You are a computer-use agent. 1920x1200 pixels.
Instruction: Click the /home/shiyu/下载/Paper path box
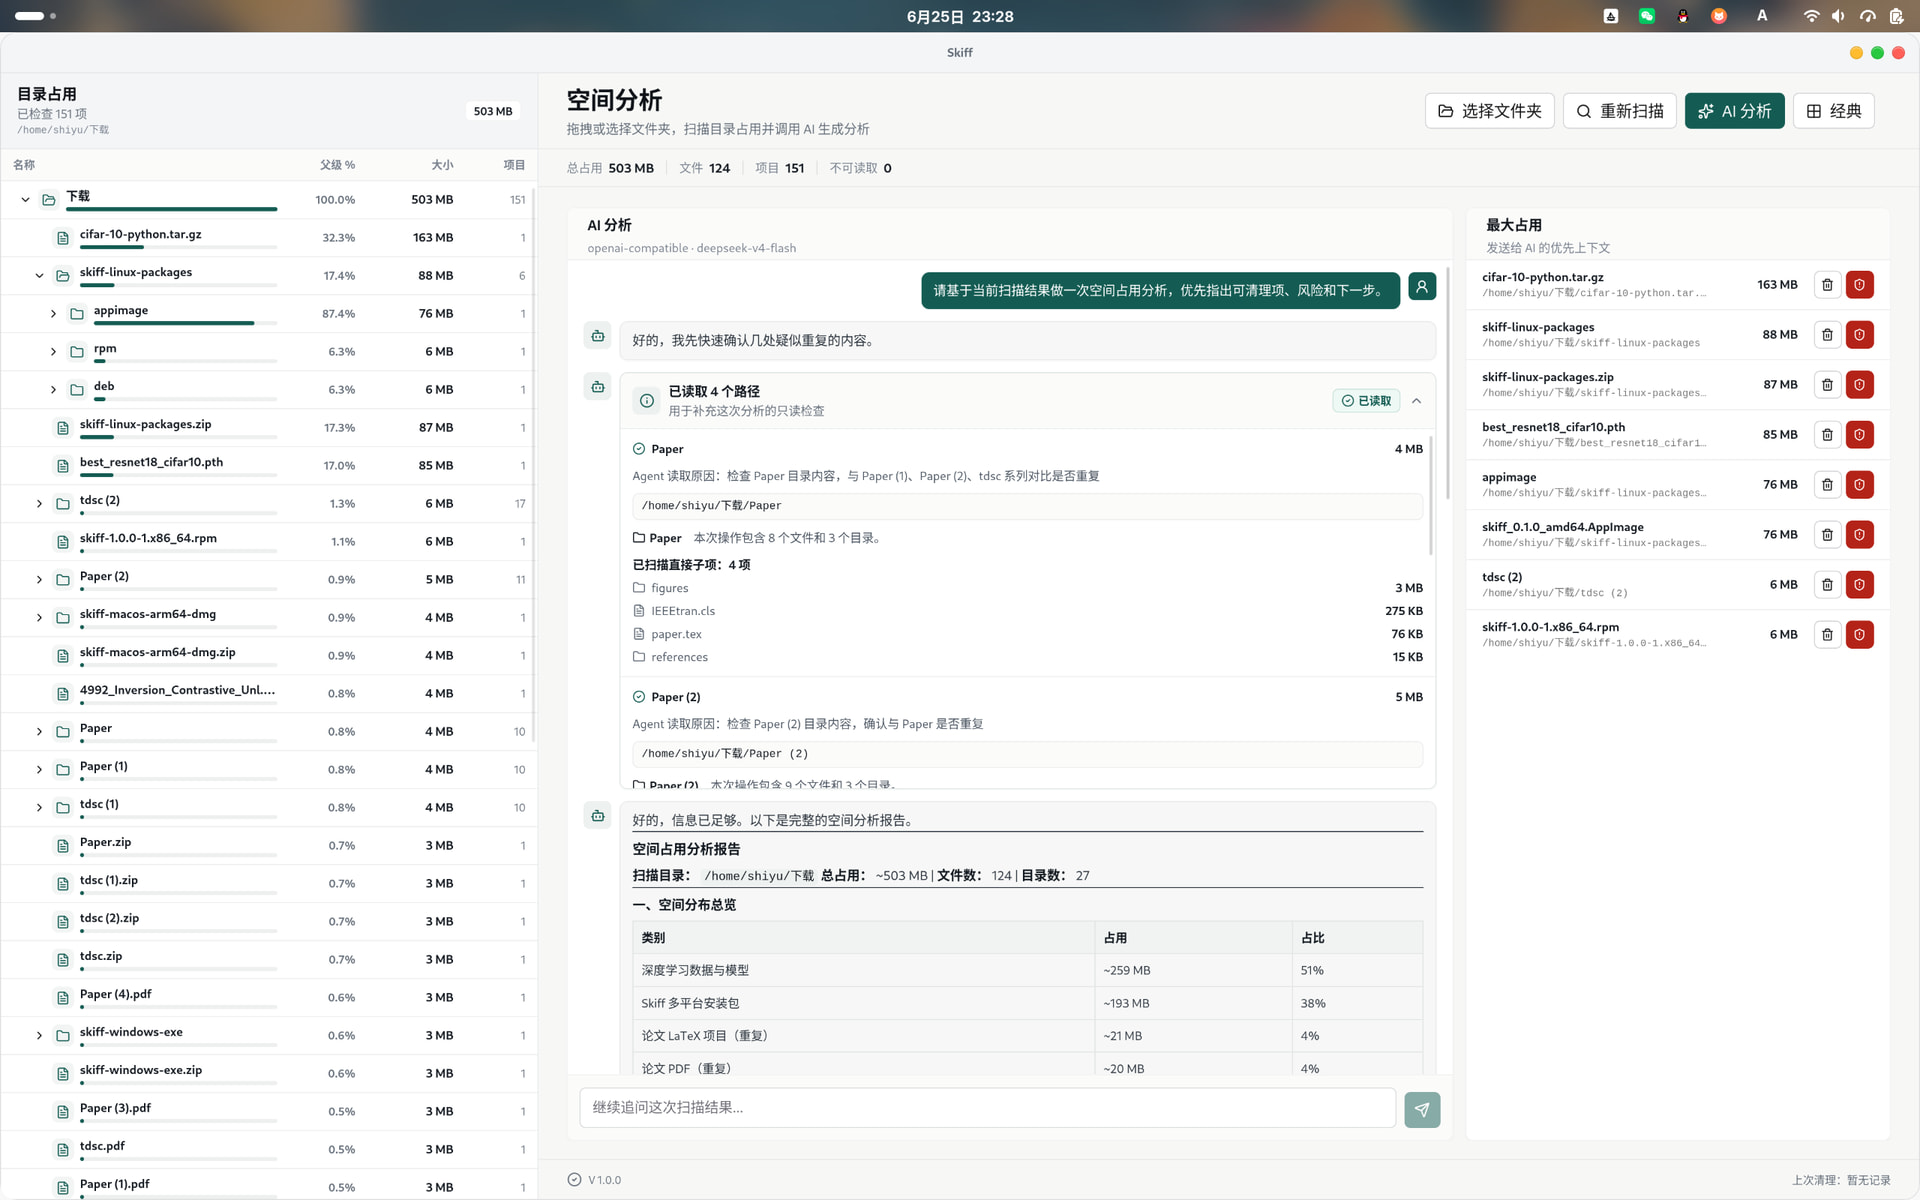click(1027, 506)
